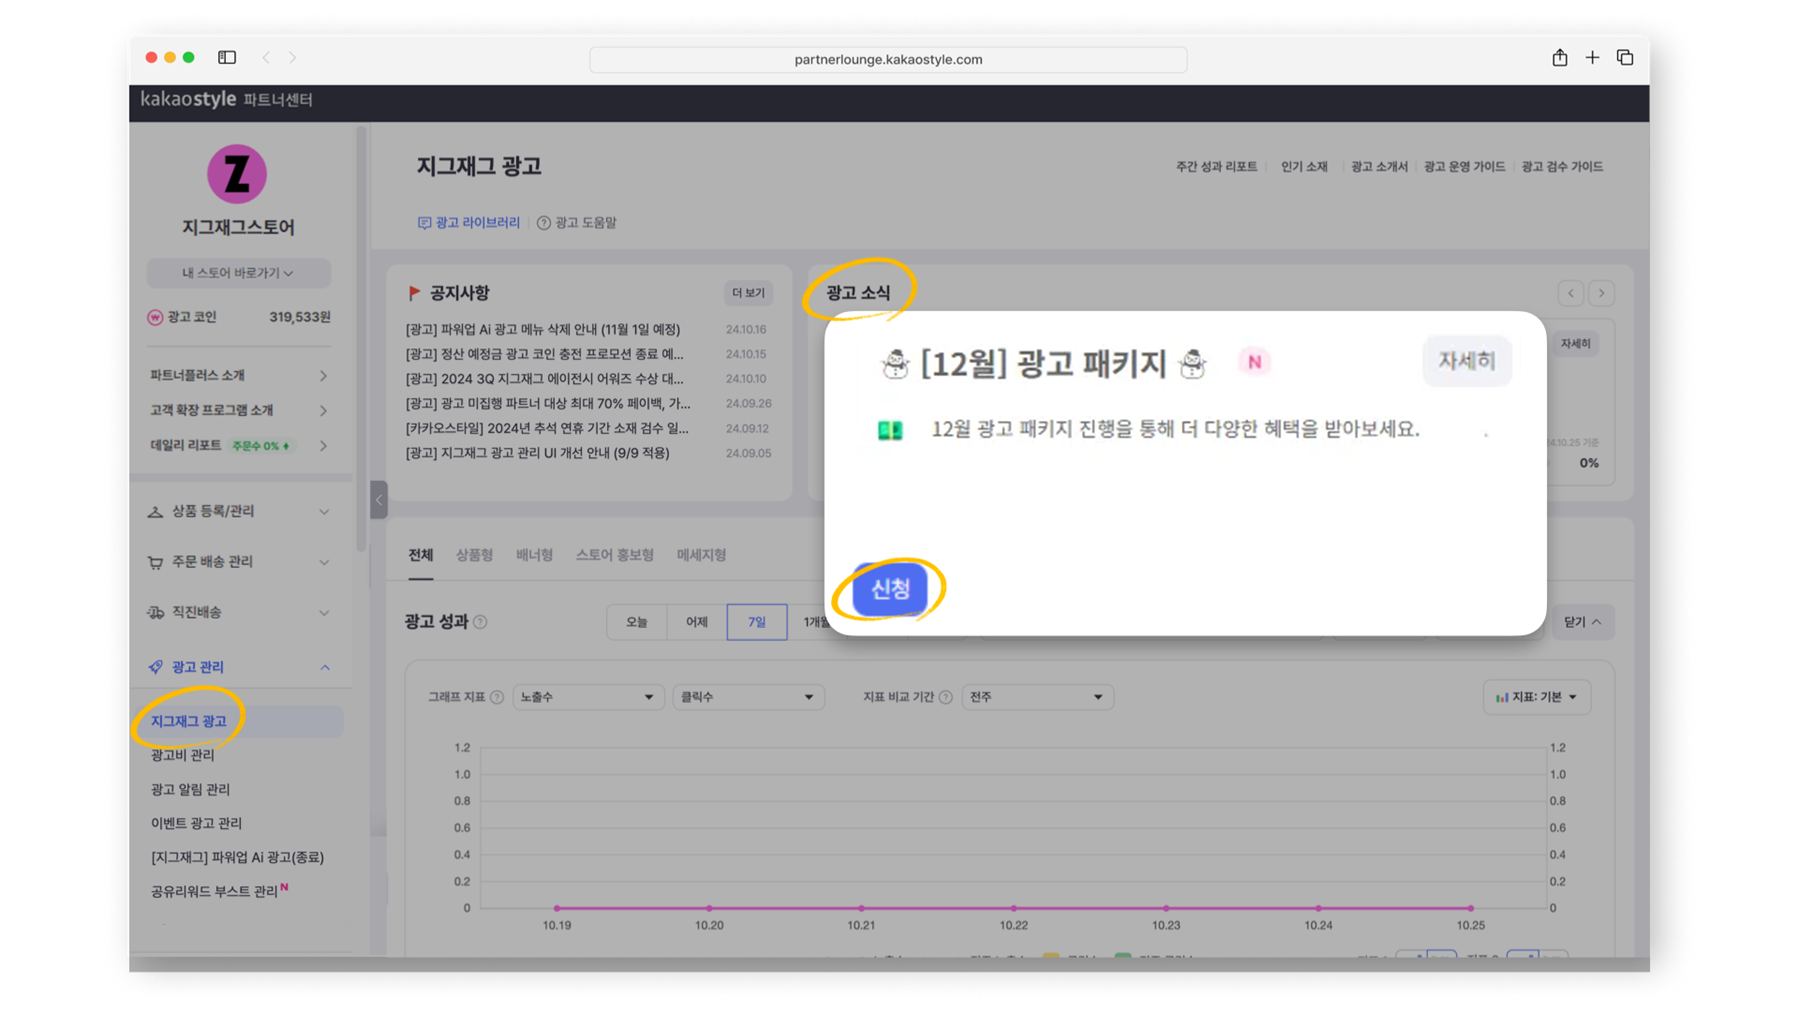Show the tab overview icon

point(1625,58)
